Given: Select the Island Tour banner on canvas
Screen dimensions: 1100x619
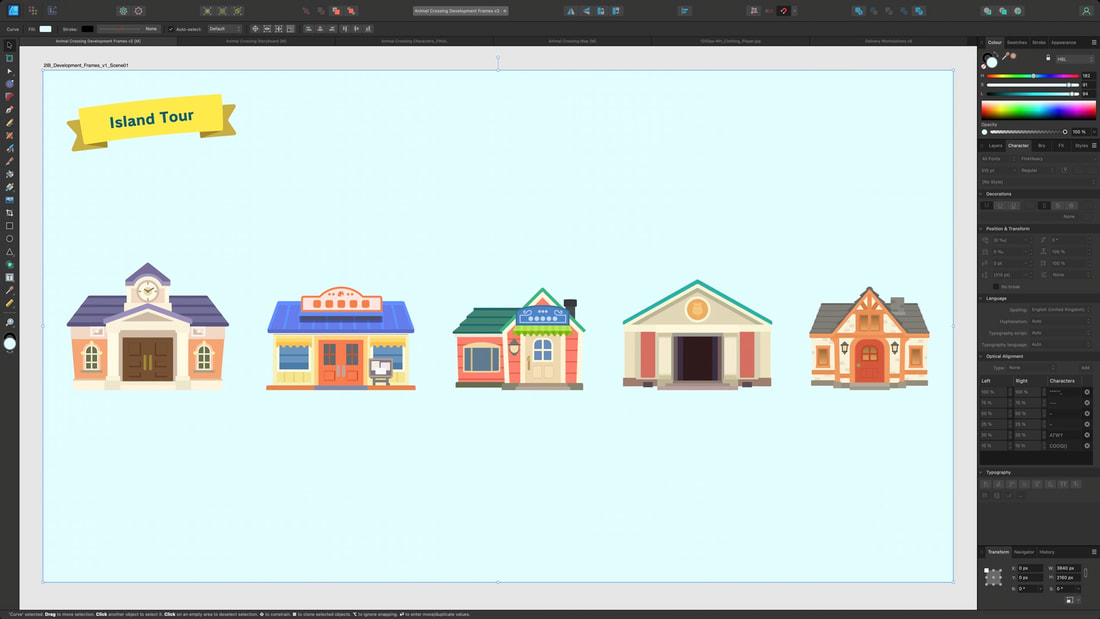Looking at the screenshot, I should pos(152,121).
